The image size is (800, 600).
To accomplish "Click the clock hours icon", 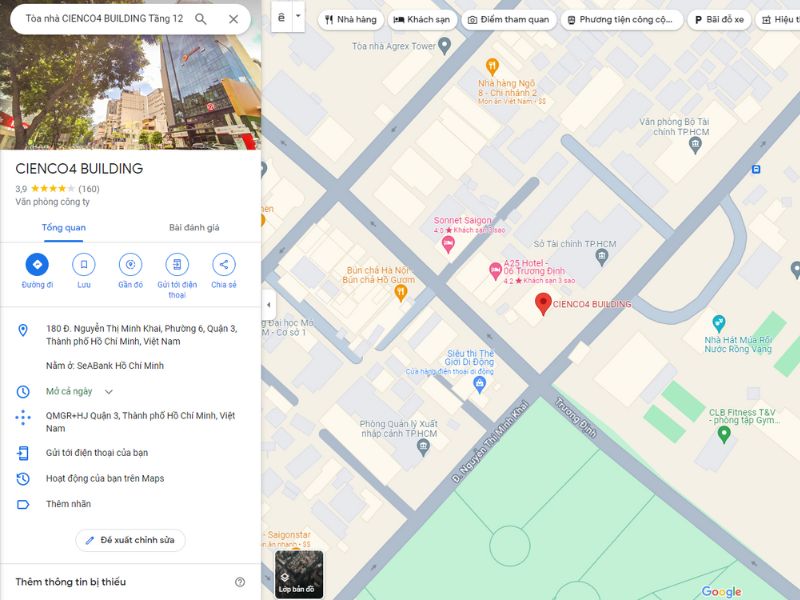I will click(x=23, y=392).
